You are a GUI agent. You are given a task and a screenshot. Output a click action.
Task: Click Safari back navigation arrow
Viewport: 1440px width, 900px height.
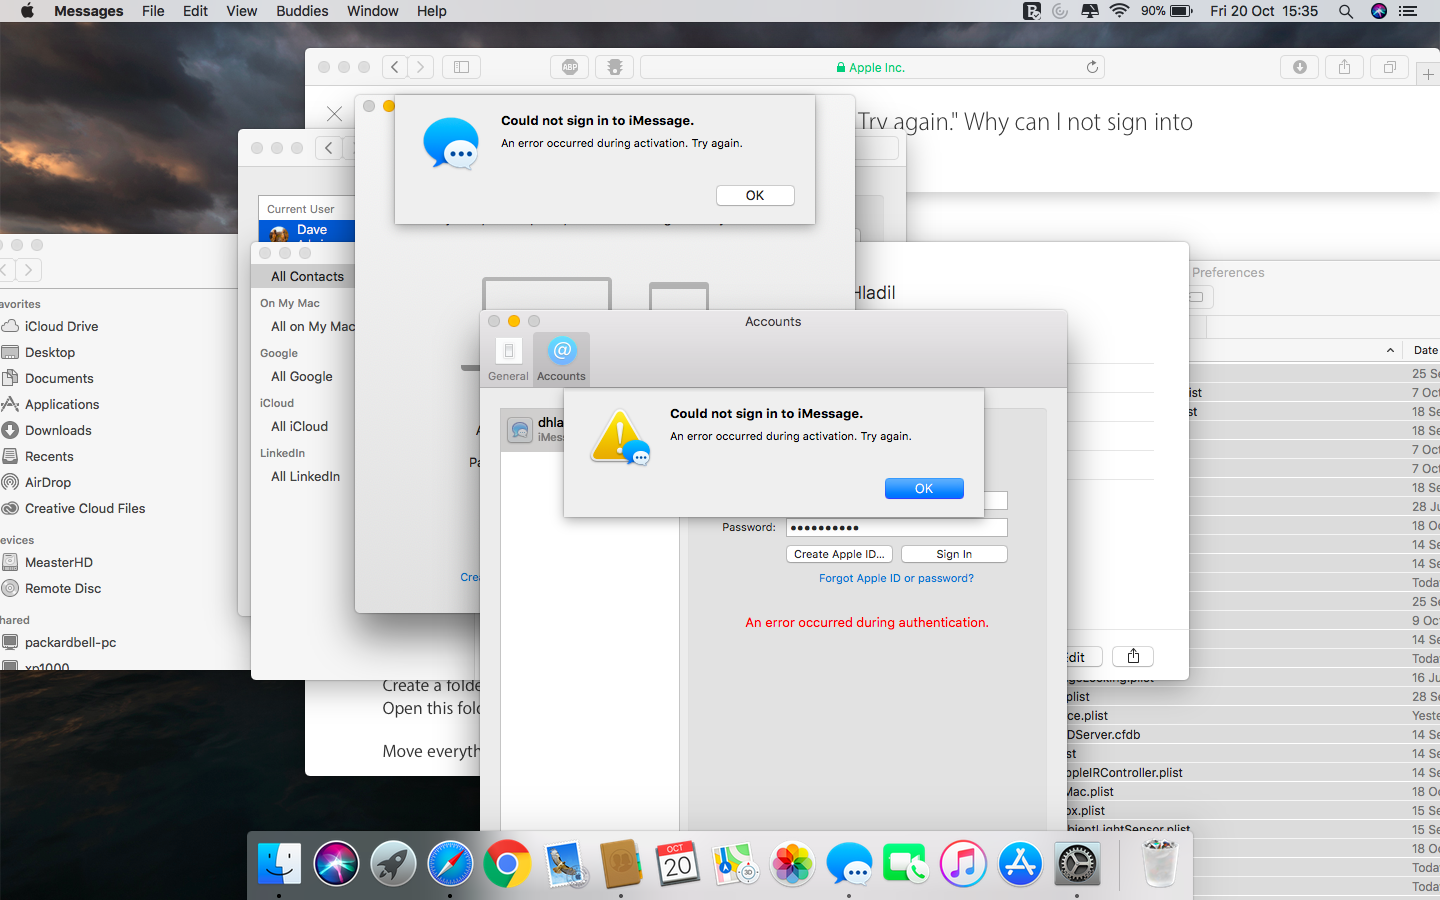[395, 67]
